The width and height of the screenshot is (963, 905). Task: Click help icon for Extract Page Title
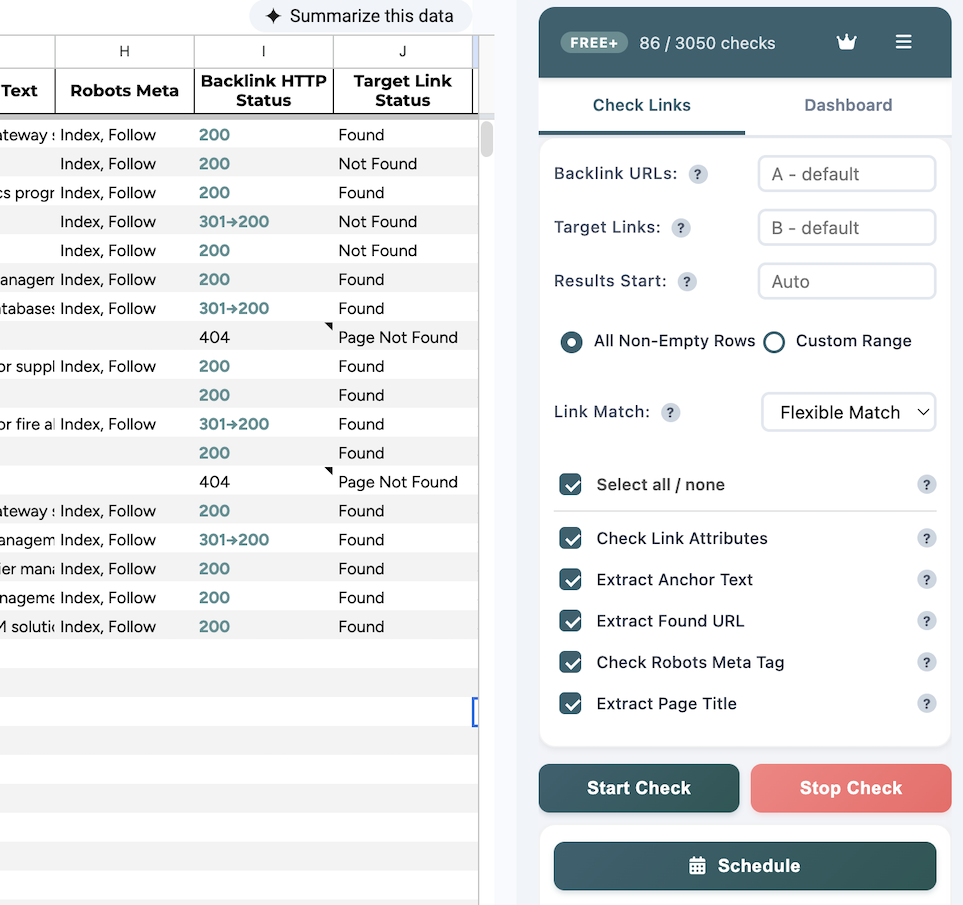[x=926, y=704]
